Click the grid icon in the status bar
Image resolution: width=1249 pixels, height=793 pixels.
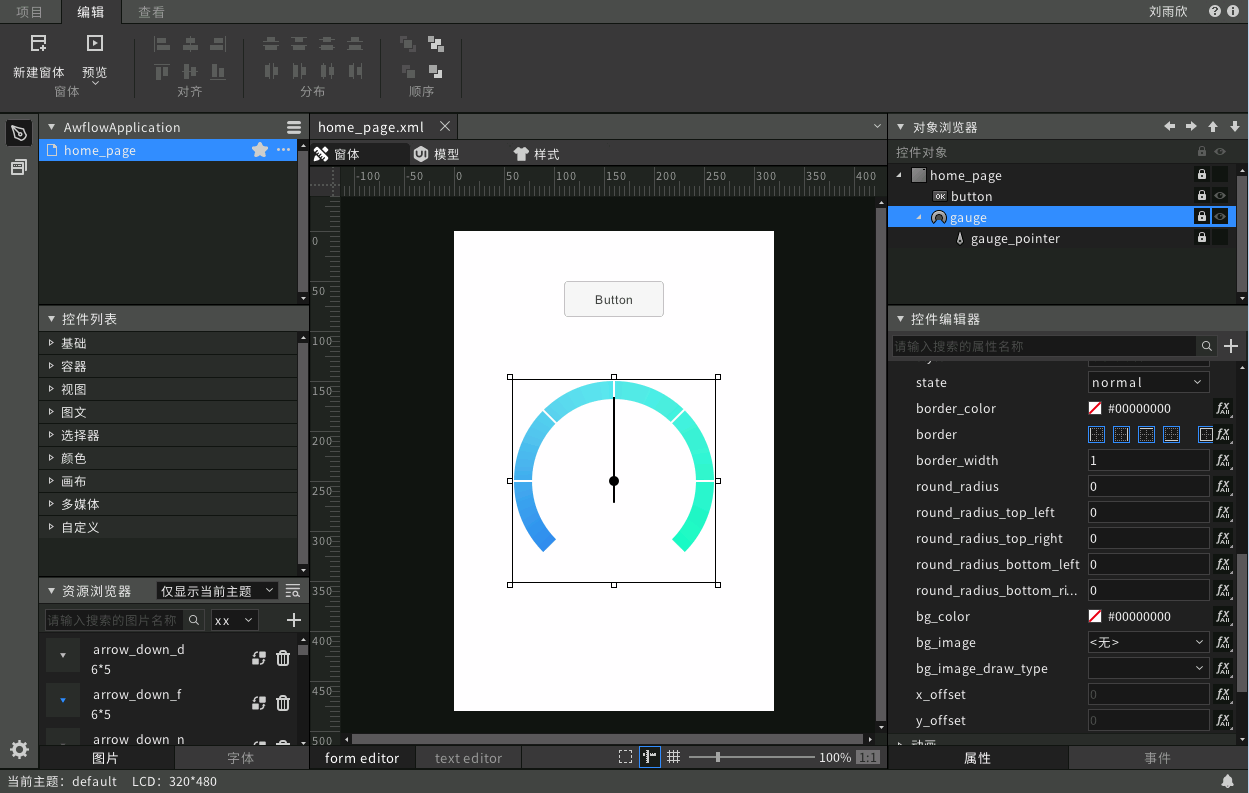(673, 757)
